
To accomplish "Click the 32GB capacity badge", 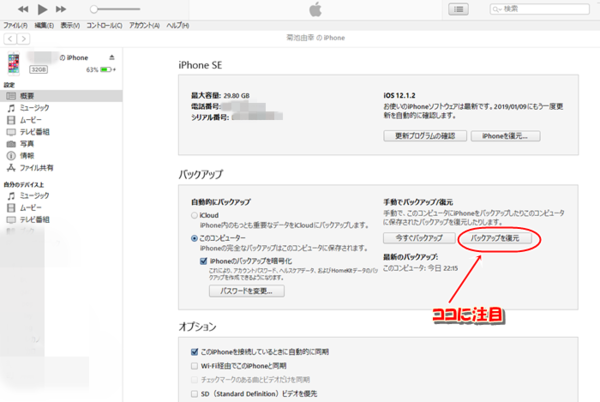I will [x=39, y=70].
